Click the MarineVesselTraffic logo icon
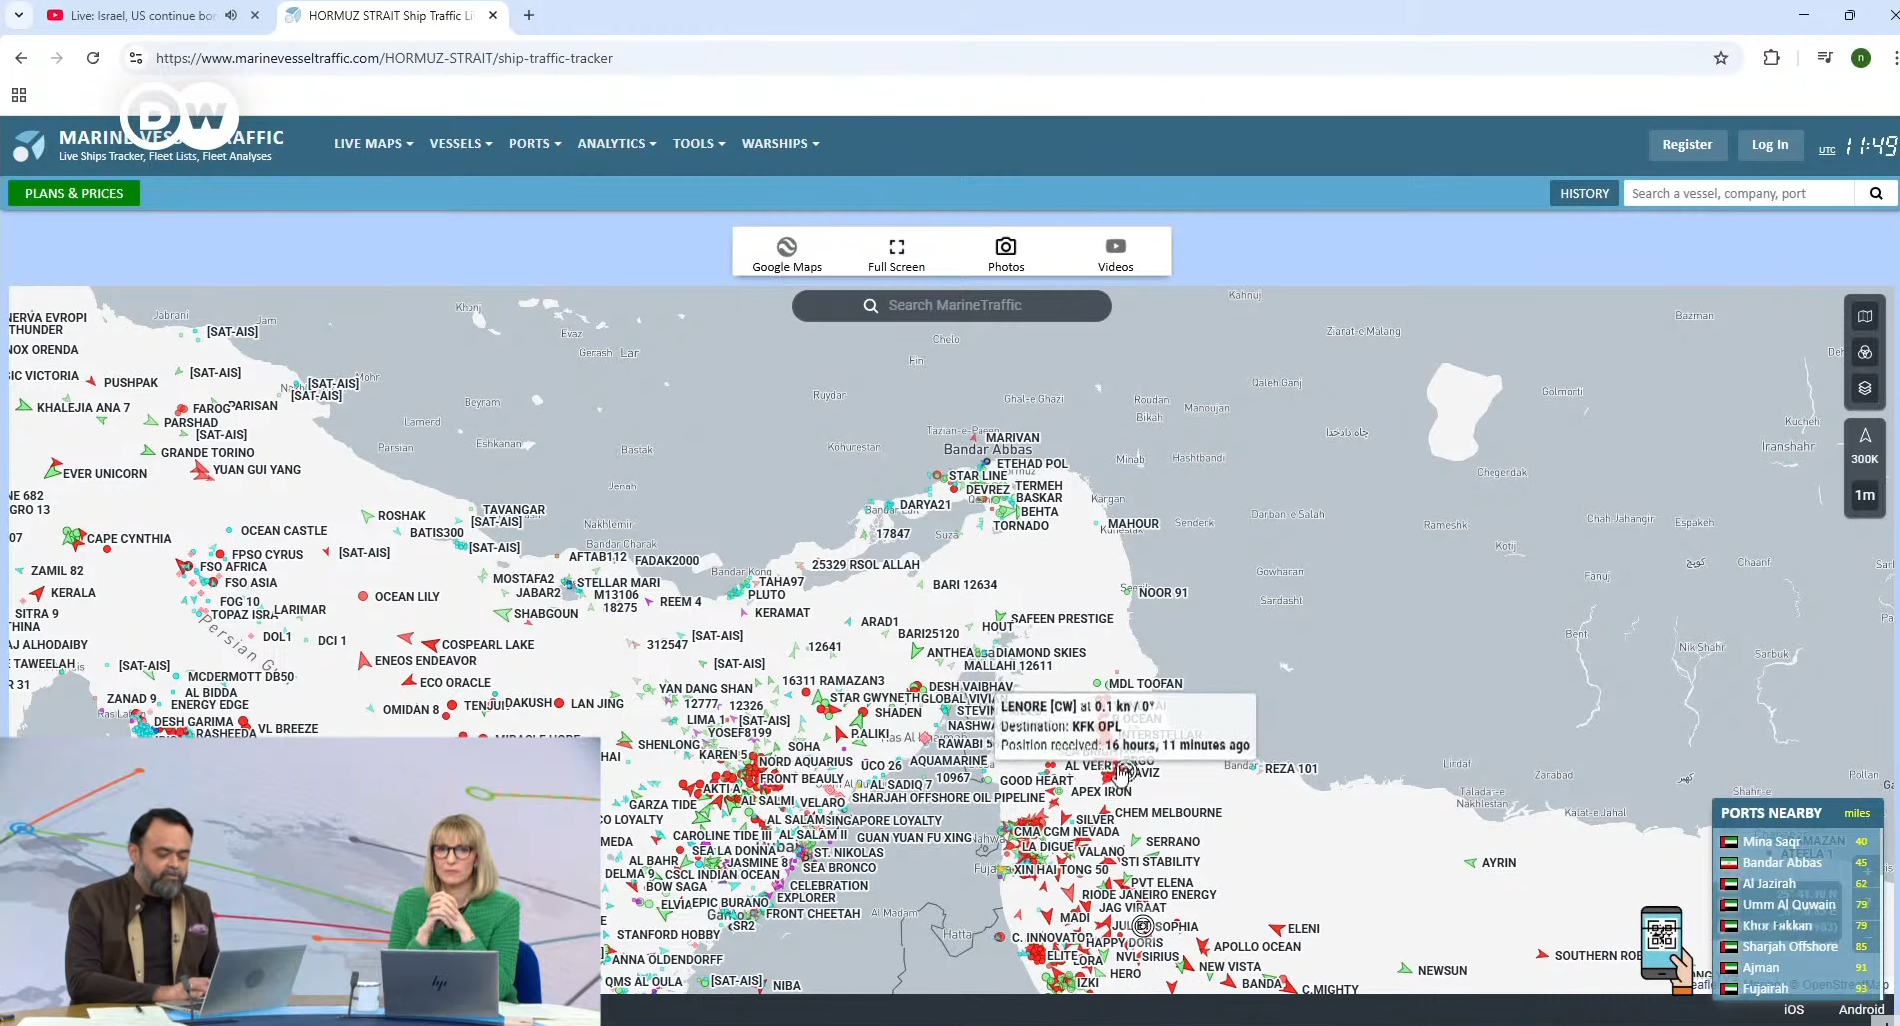1900x1026 pixels. (x=29, y=145)
